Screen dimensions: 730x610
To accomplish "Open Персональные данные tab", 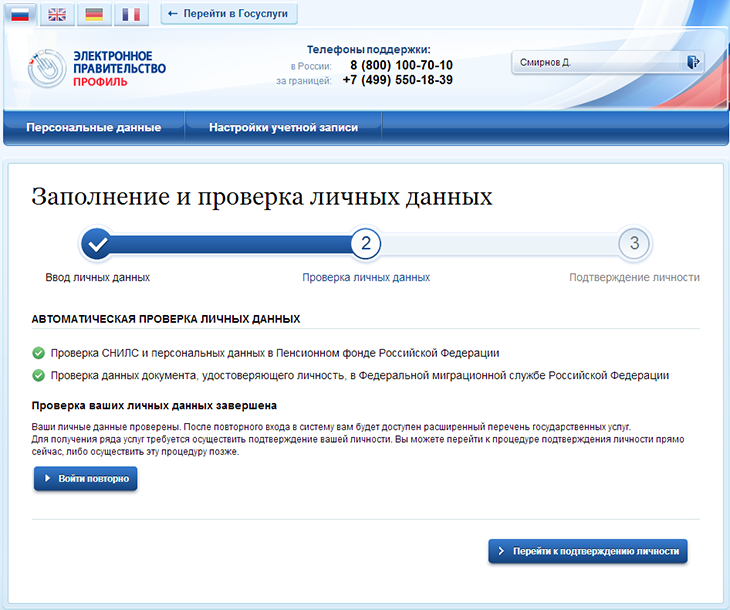I will 94,128.
